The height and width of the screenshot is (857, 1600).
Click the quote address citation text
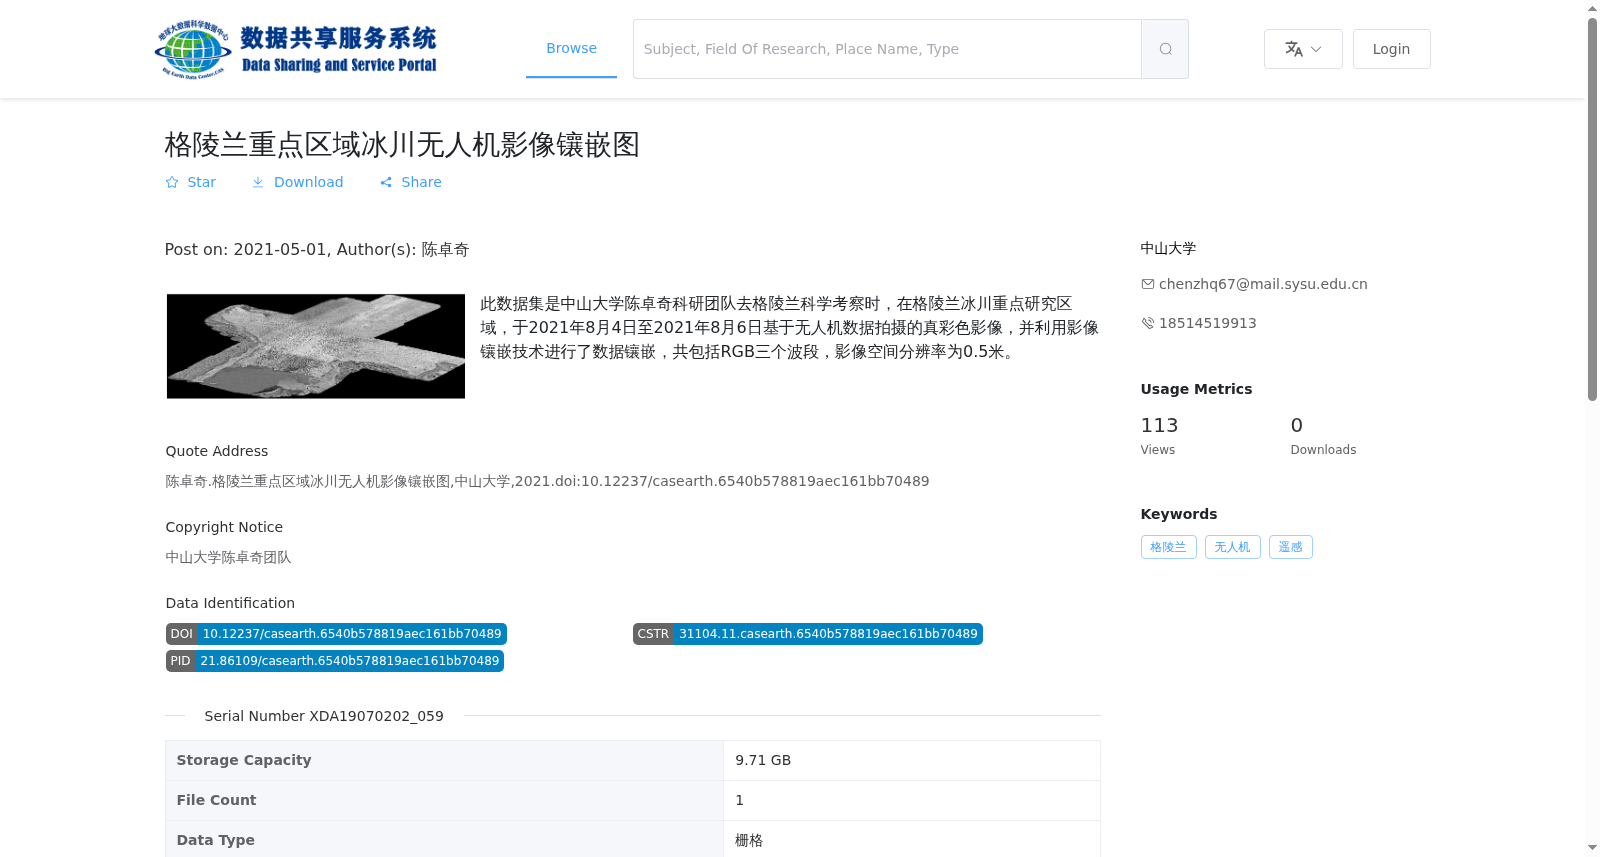tap(547, 481)
